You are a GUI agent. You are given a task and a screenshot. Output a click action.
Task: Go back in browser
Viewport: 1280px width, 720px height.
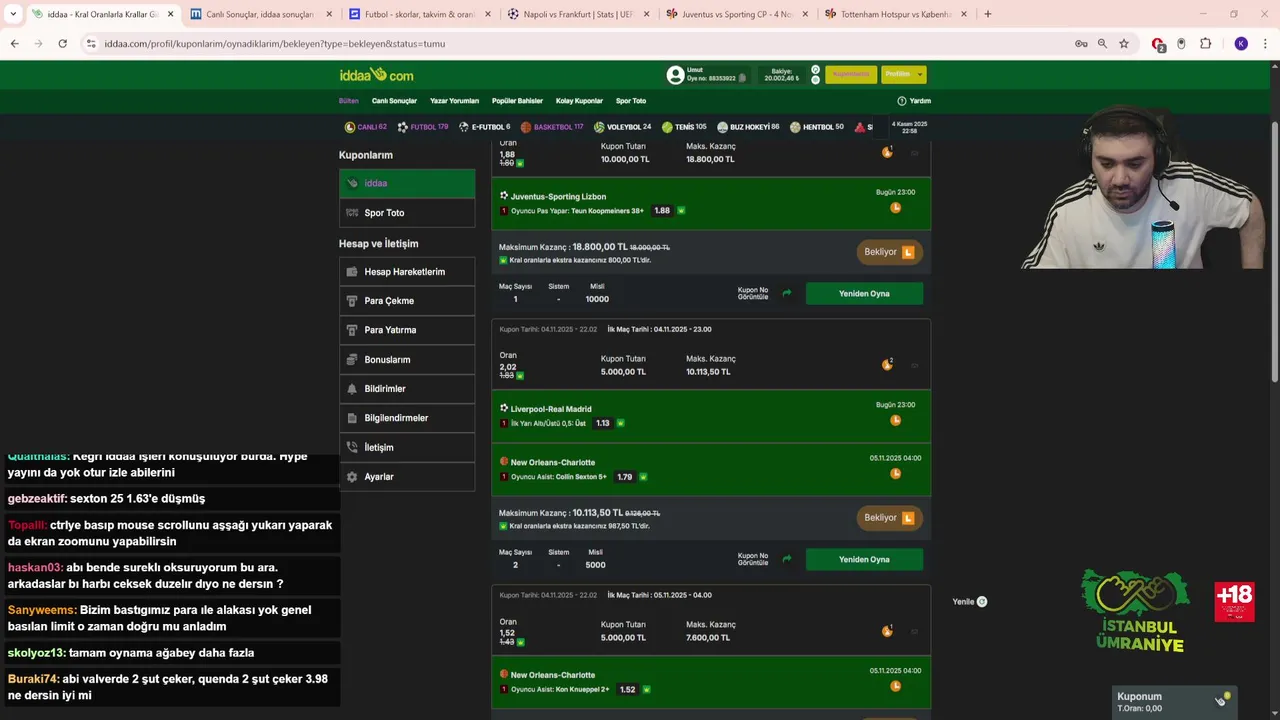click(14, 44)
